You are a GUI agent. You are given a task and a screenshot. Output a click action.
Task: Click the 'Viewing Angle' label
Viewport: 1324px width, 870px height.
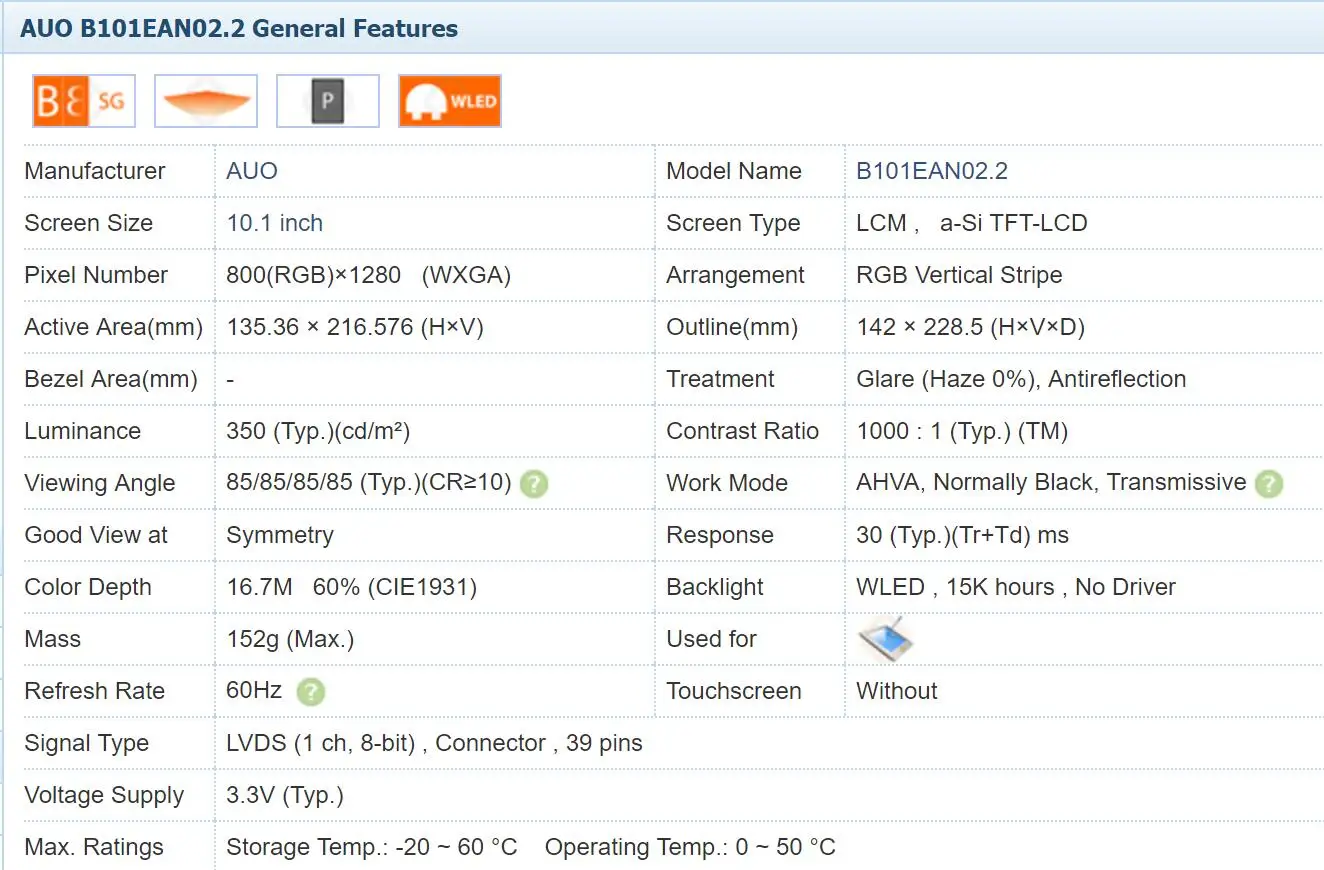(x=100, y=483)
